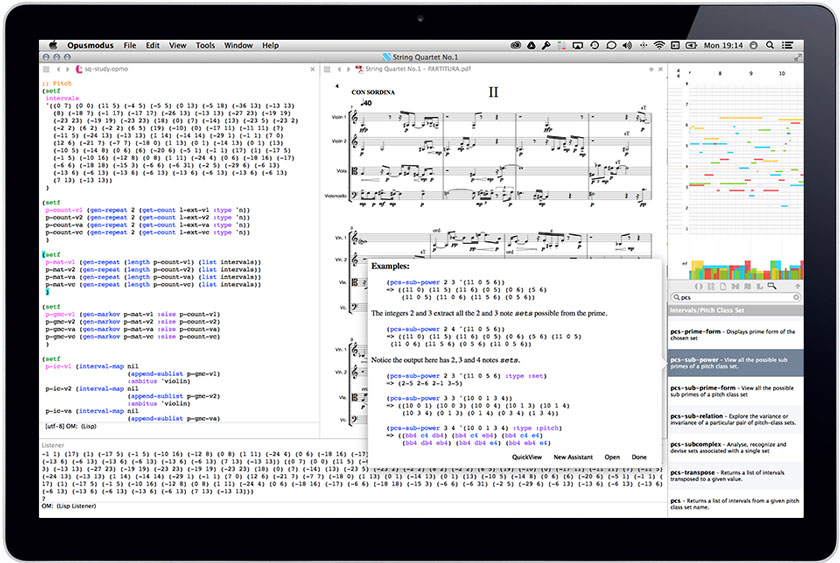
Task: Select pcs-transpose in results list
Action: (736, 476)
